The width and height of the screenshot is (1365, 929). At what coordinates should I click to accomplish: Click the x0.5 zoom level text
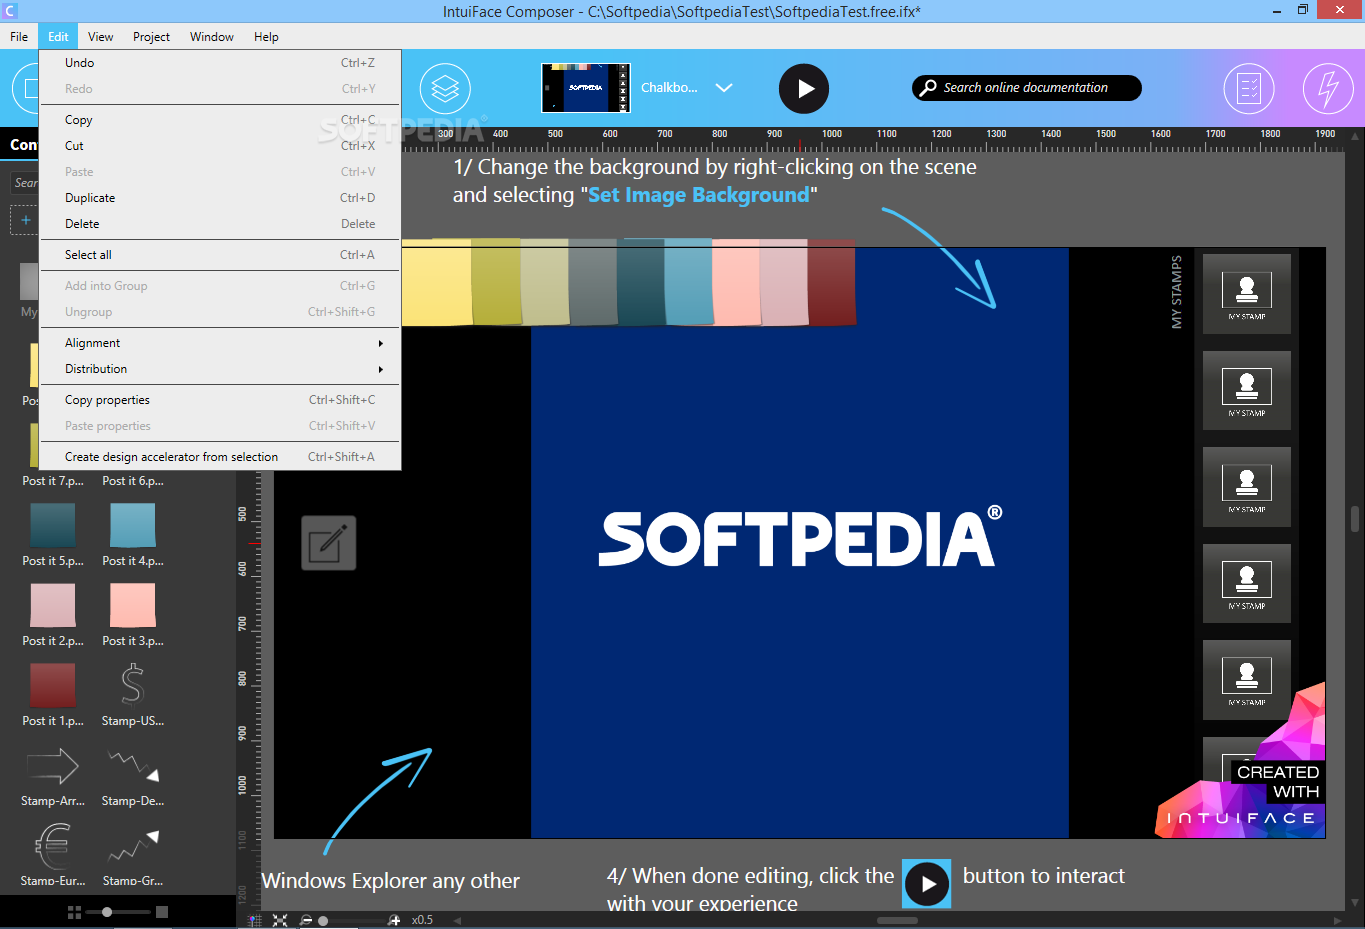click(422, 920)
